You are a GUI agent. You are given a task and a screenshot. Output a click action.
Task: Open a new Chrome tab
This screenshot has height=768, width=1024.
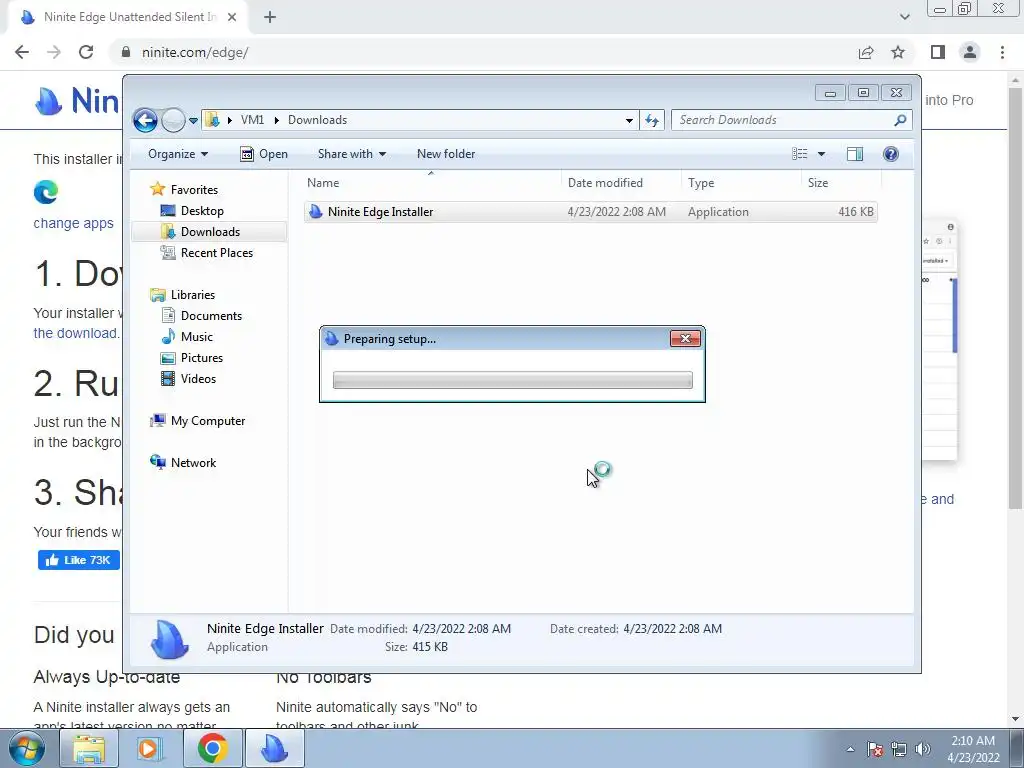270,17
